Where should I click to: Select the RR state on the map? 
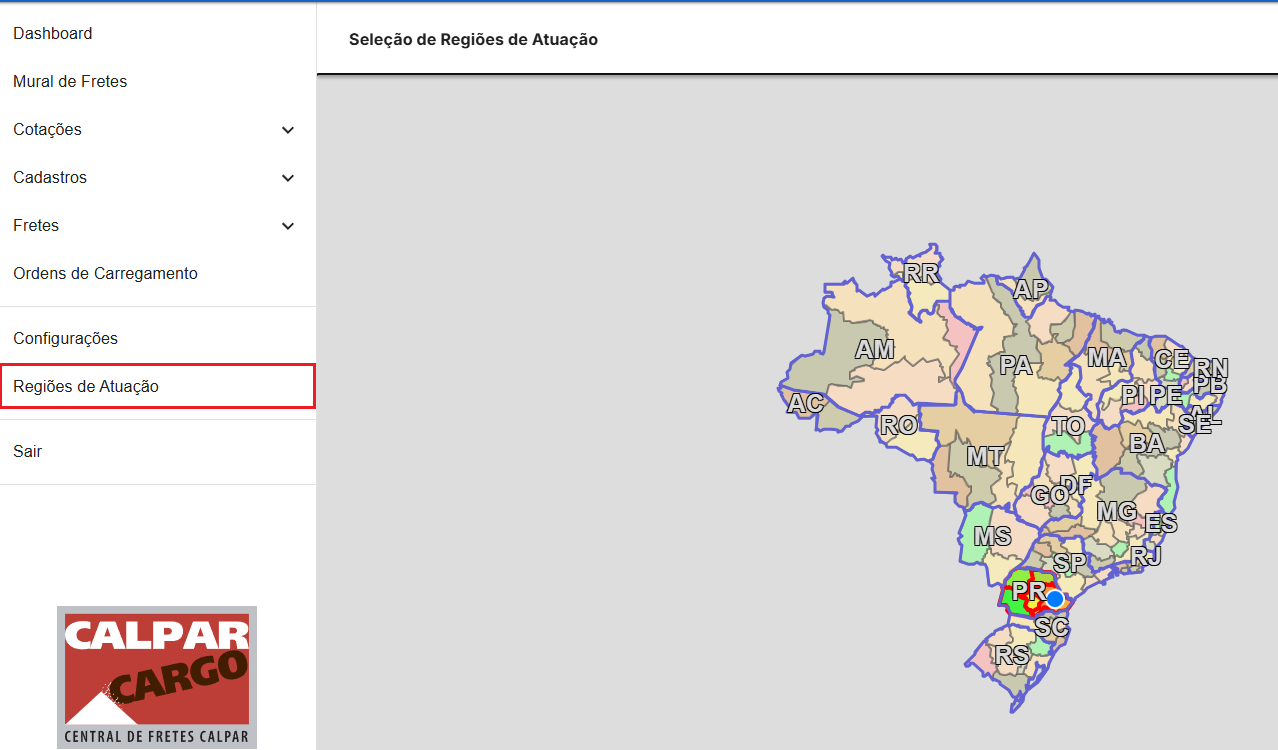[x=920, y=273]
